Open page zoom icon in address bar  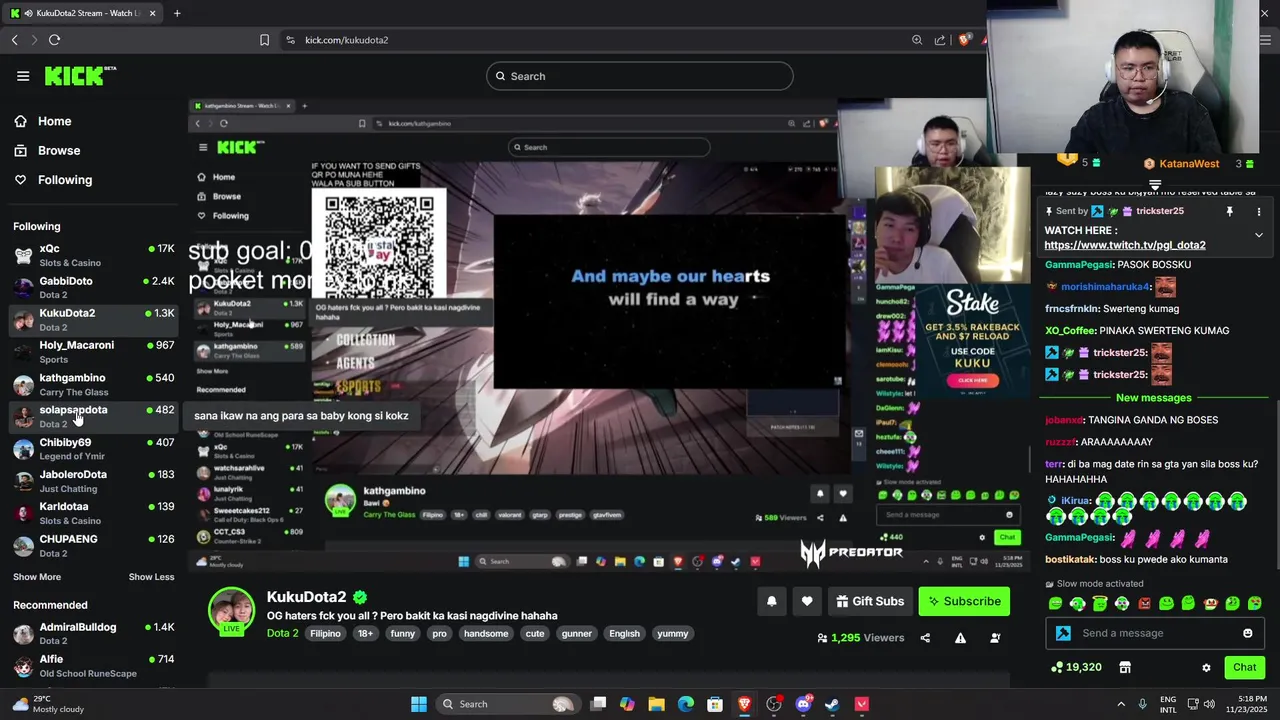[x=917, y=40]
